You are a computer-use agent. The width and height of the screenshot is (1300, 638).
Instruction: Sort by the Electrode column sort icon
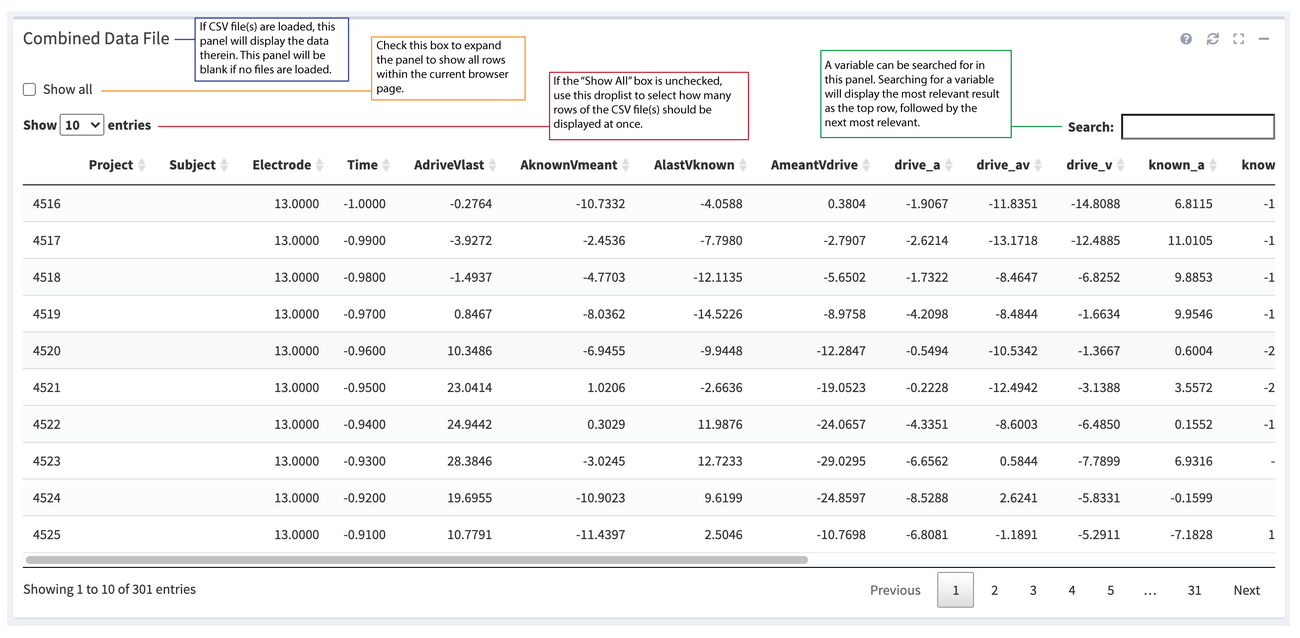321,165
